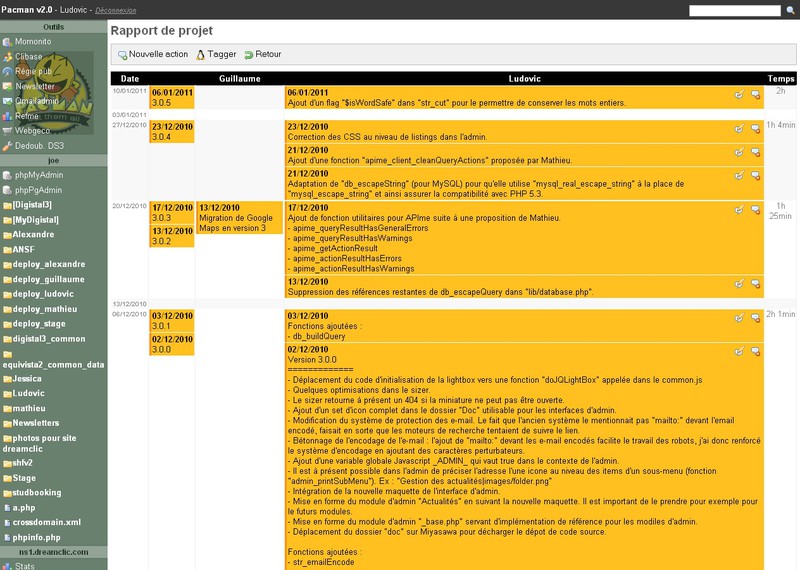The image size is (800, 570).
Task: Click the delete icon on the apime_client_cleanQueryActions entry
Action: [756, 152]
